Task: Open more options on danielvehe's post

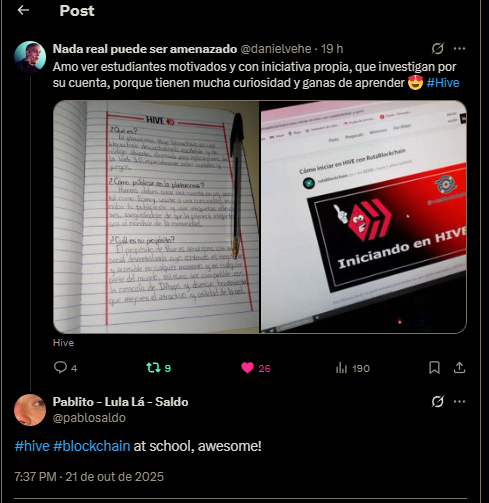Action: [459, 49]
